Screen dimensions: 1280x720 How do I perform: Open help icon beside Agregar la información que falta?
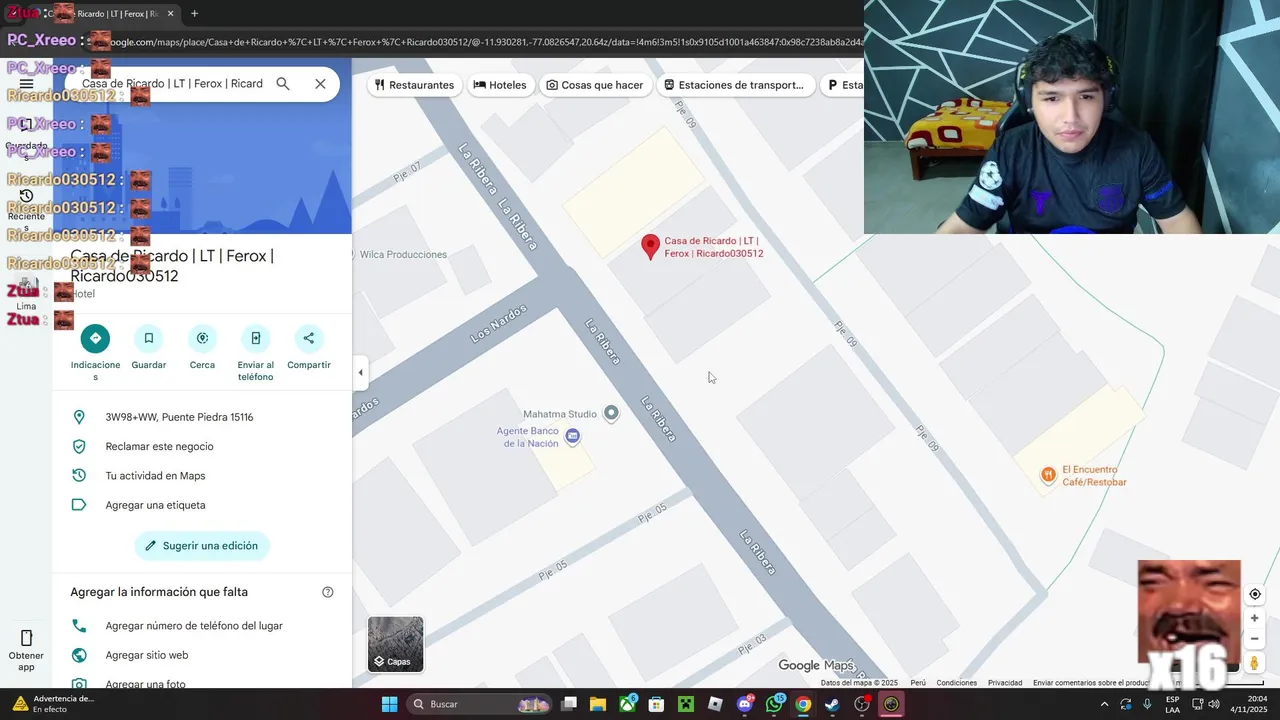(x=327, y=592)
